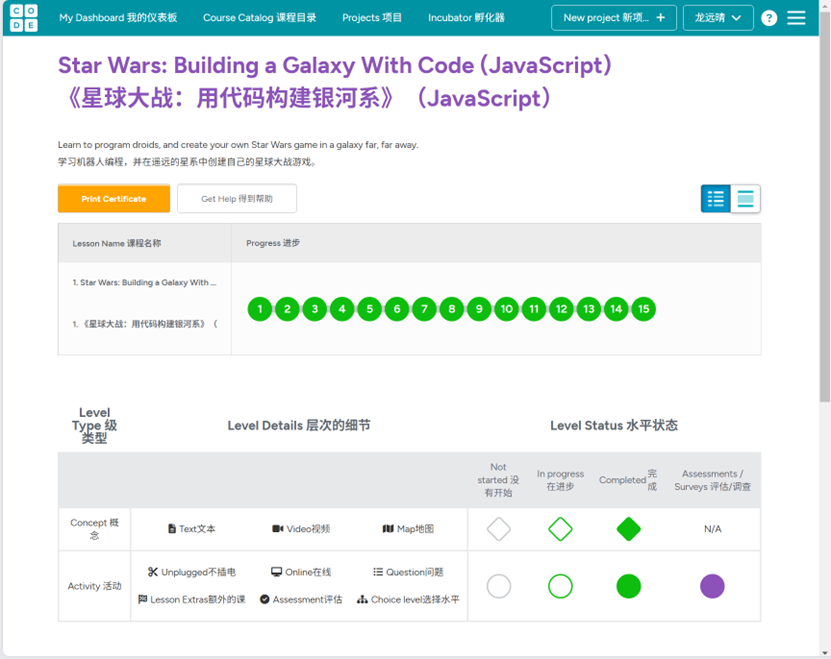Click the not-started concept diamond
Screen dimensions: 831x659
point(499,529)
